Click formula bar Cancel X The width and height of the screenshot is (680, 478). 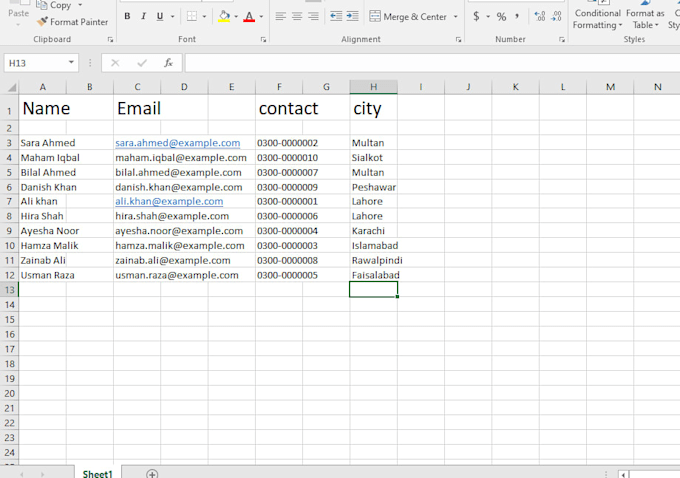[x=115, y=63]
